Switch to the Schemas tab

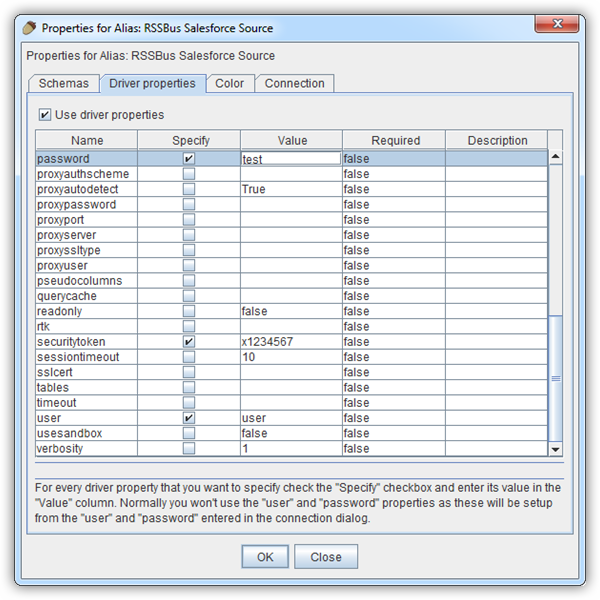click(64, 84)
